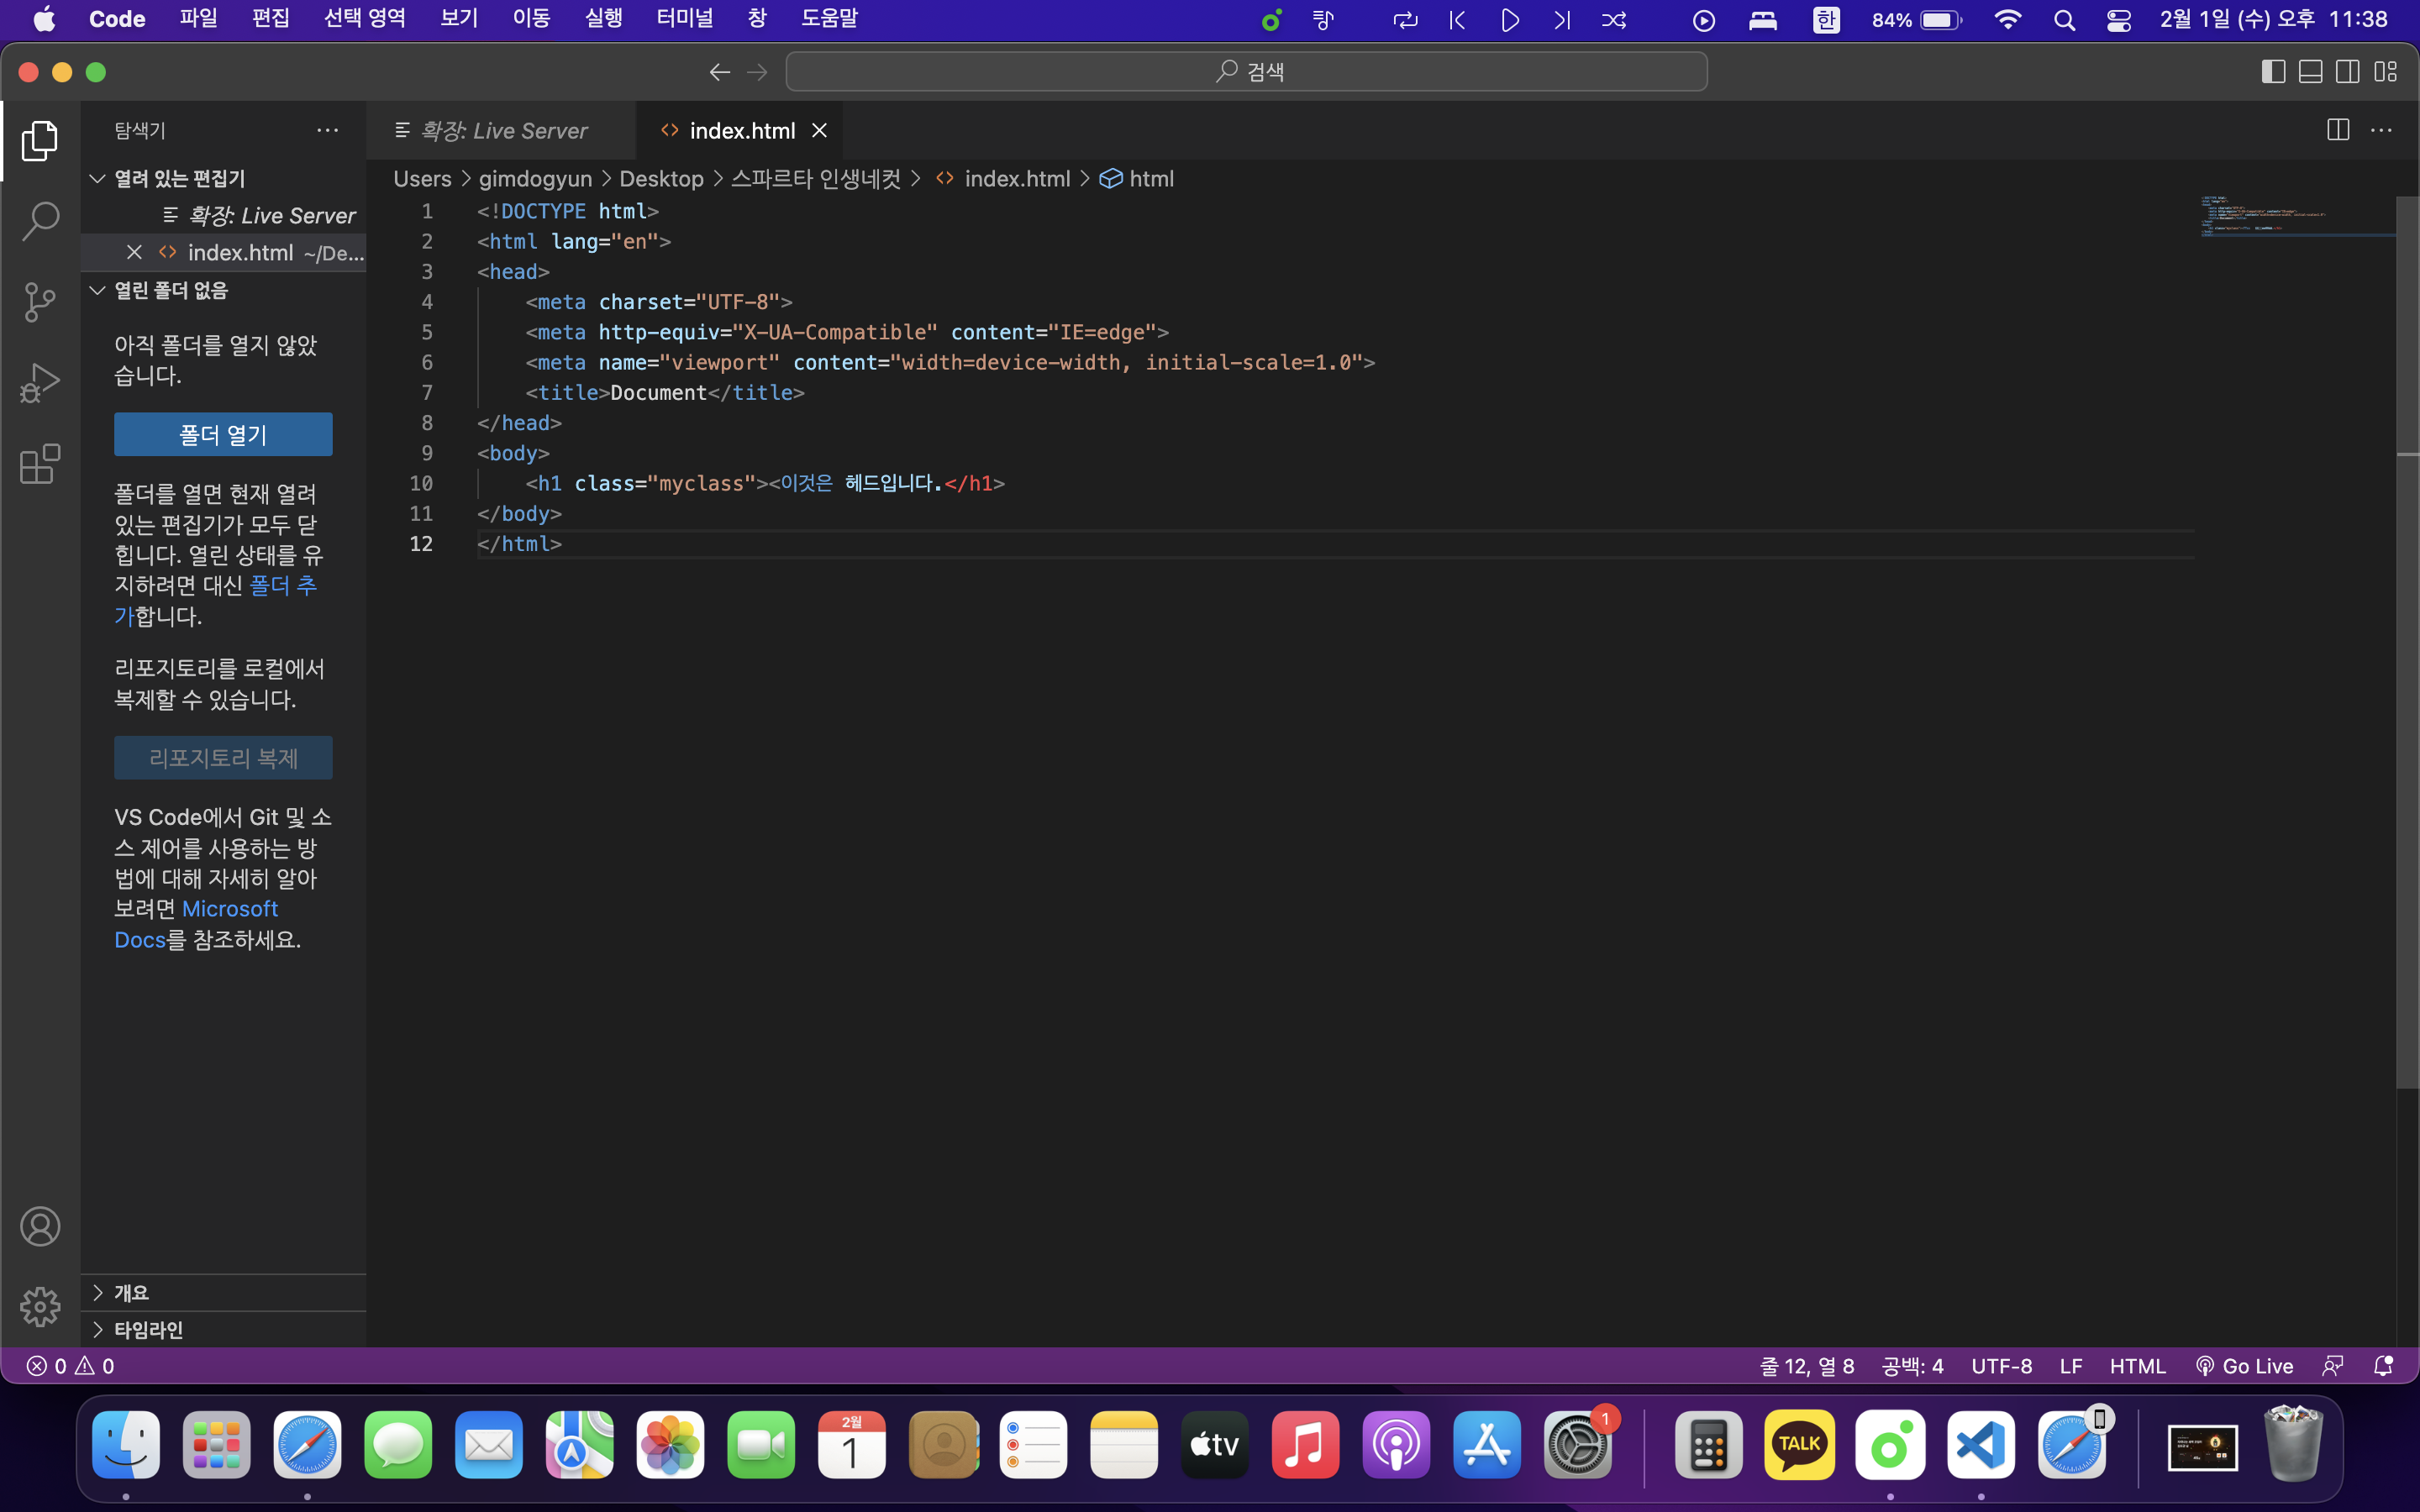
Task: Open notifications bell in status bar
Action: [2384, 1366]
